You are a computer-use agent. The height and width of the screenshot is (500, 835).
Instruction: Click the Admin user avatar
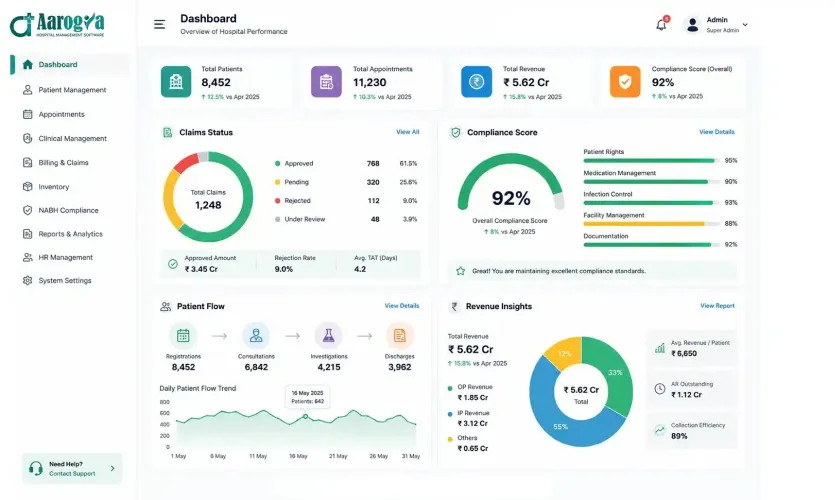(x=692, y=24)
